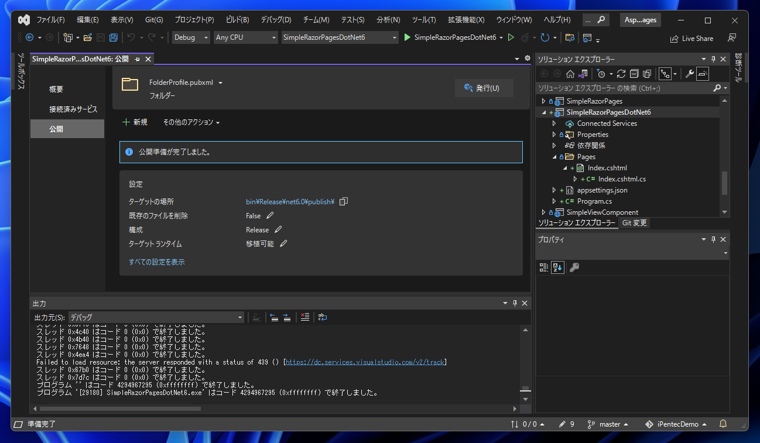Click the Navigate Backward arrow icon

(30, 37)
